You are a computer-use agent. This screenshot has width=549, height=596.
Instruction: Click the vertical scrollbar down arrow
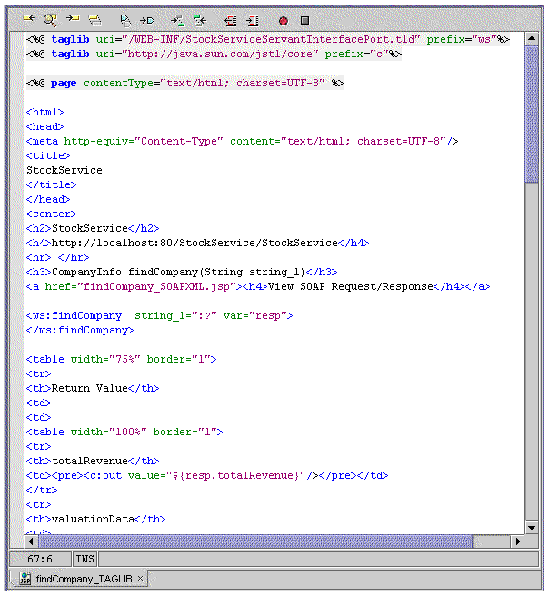point(532,528)
